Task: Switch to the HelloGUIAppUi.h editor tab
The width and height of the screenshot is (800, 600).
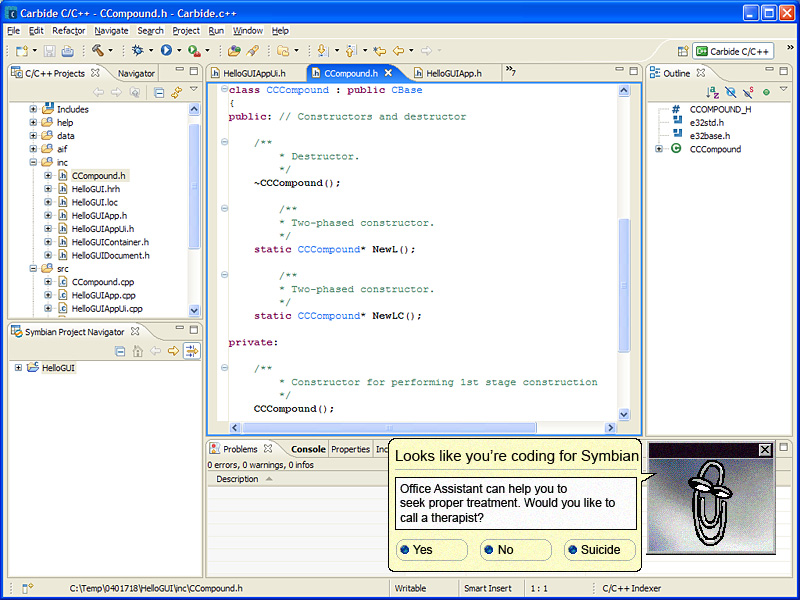Action: pyautogui.click(x=254, y=73)
